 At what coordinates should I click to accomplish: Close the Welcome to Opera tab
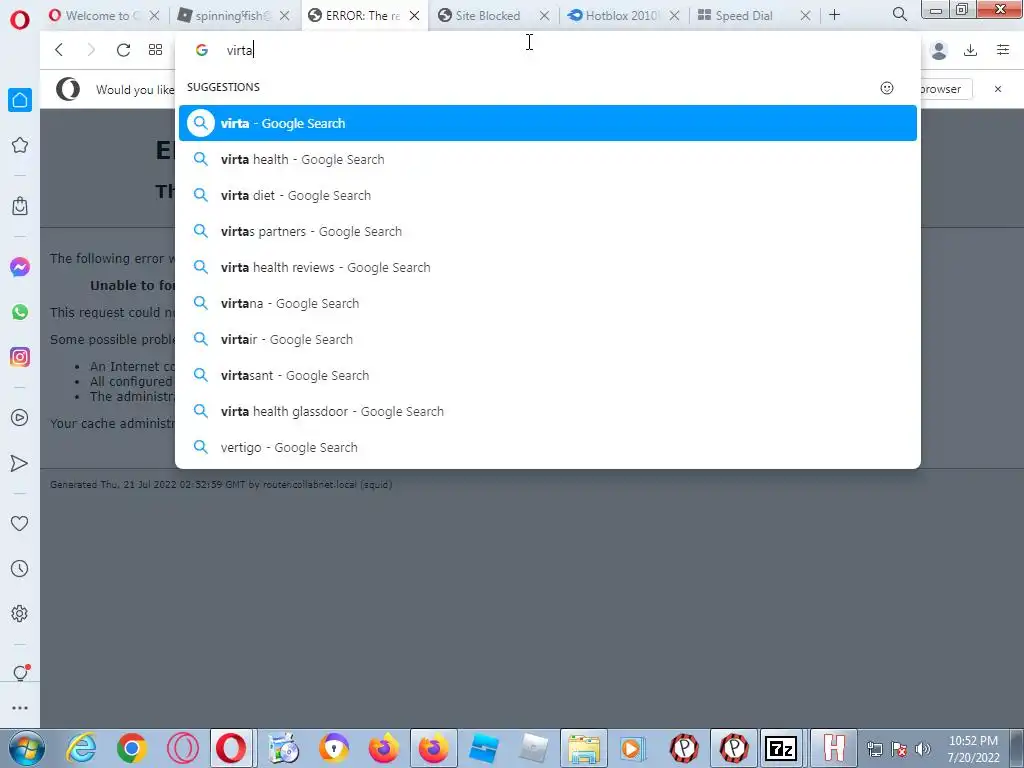pos(154,16)
